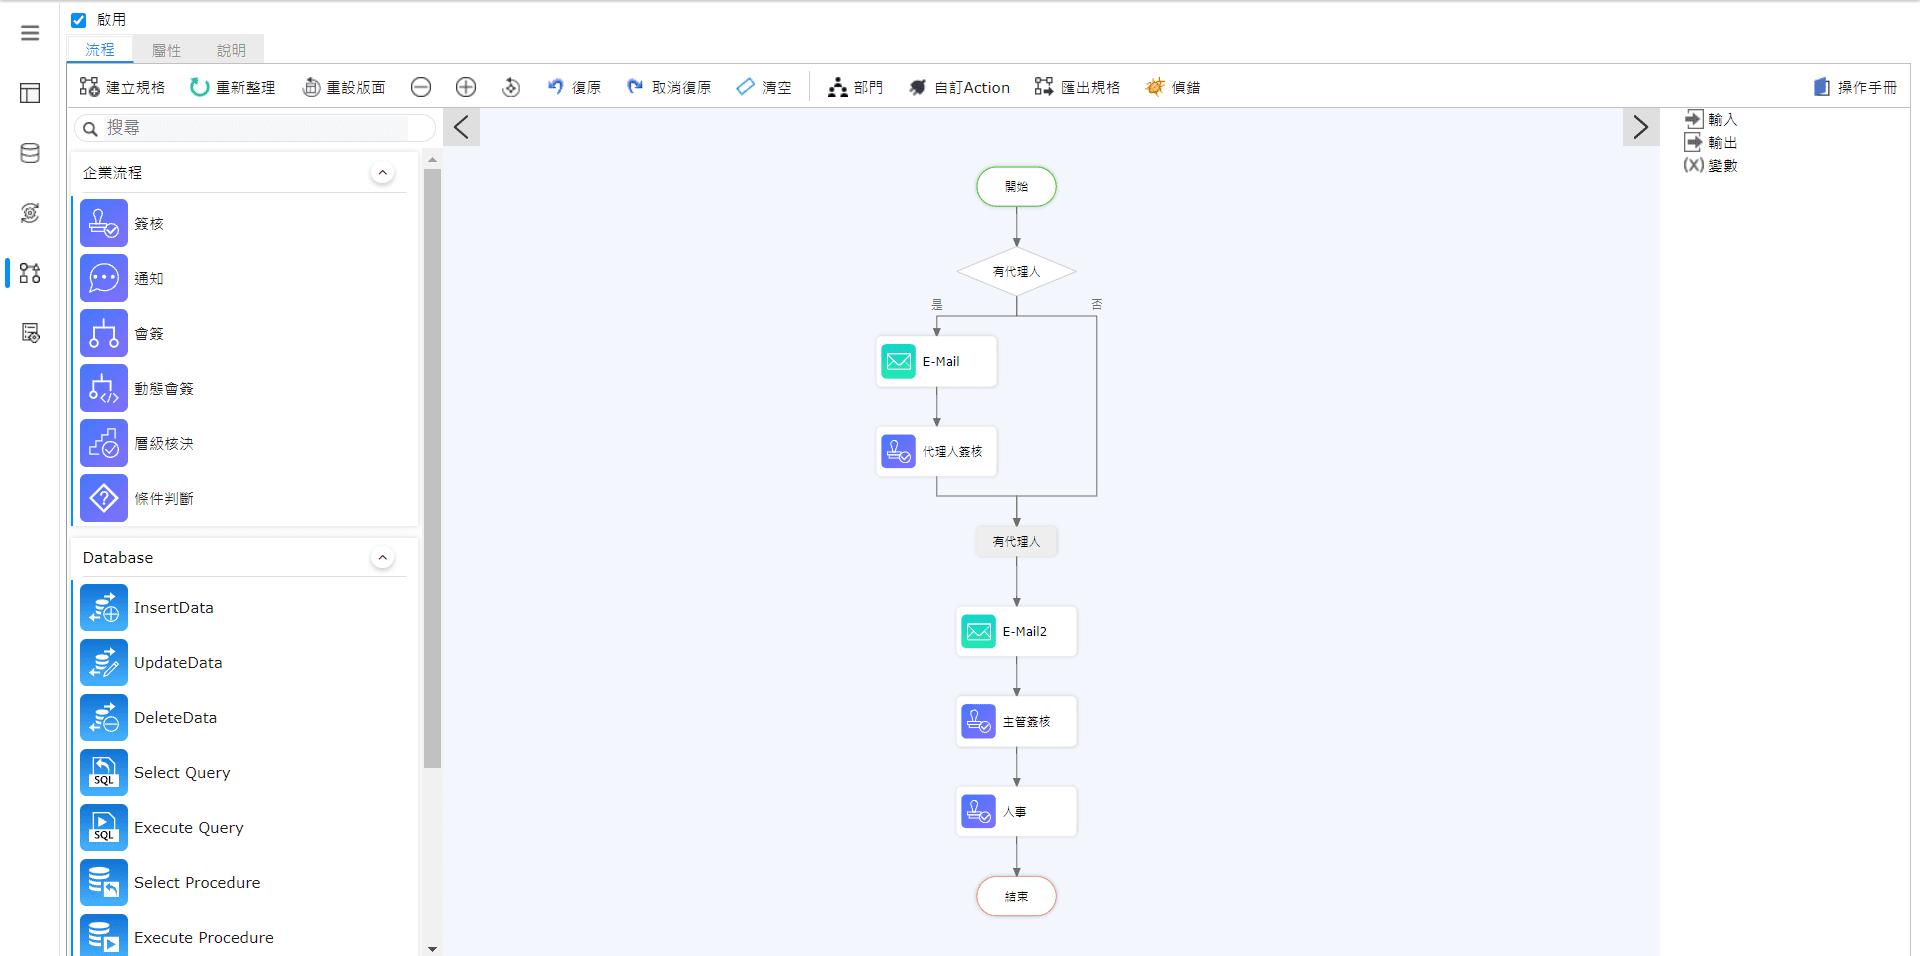This screenshot has width=1920, height=956.
Task: Open the 變數 variables panel item
Action: [1711, 165]
